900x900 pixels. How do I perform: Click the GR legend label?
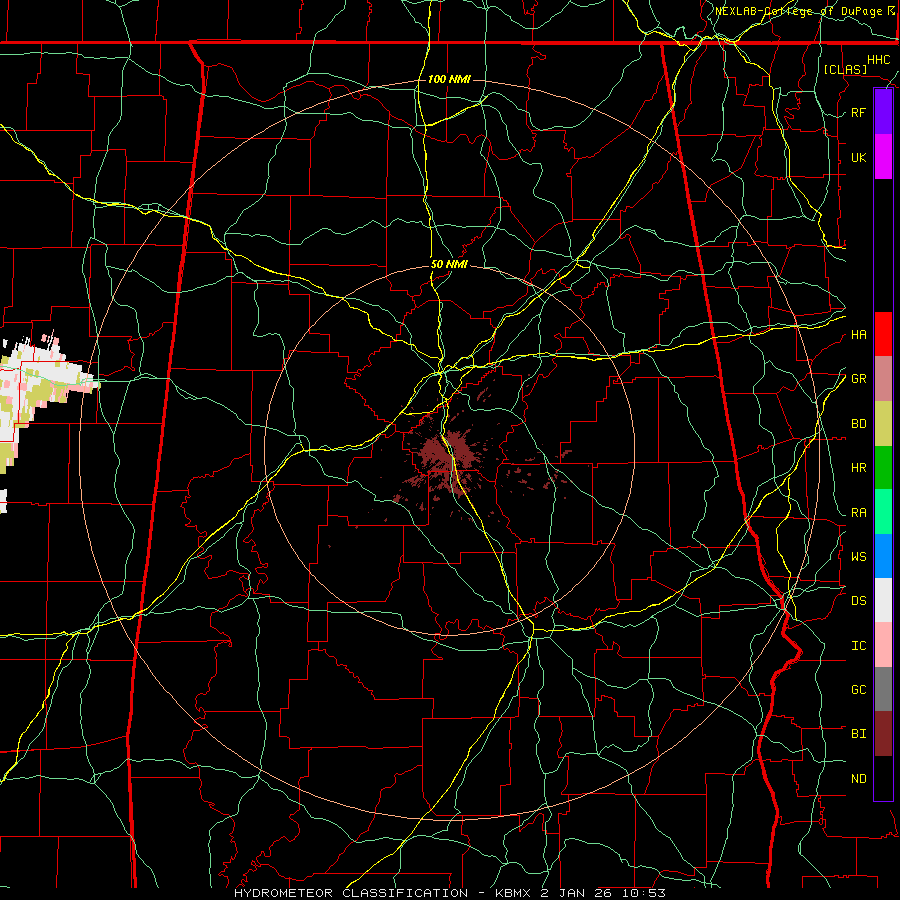858,378
